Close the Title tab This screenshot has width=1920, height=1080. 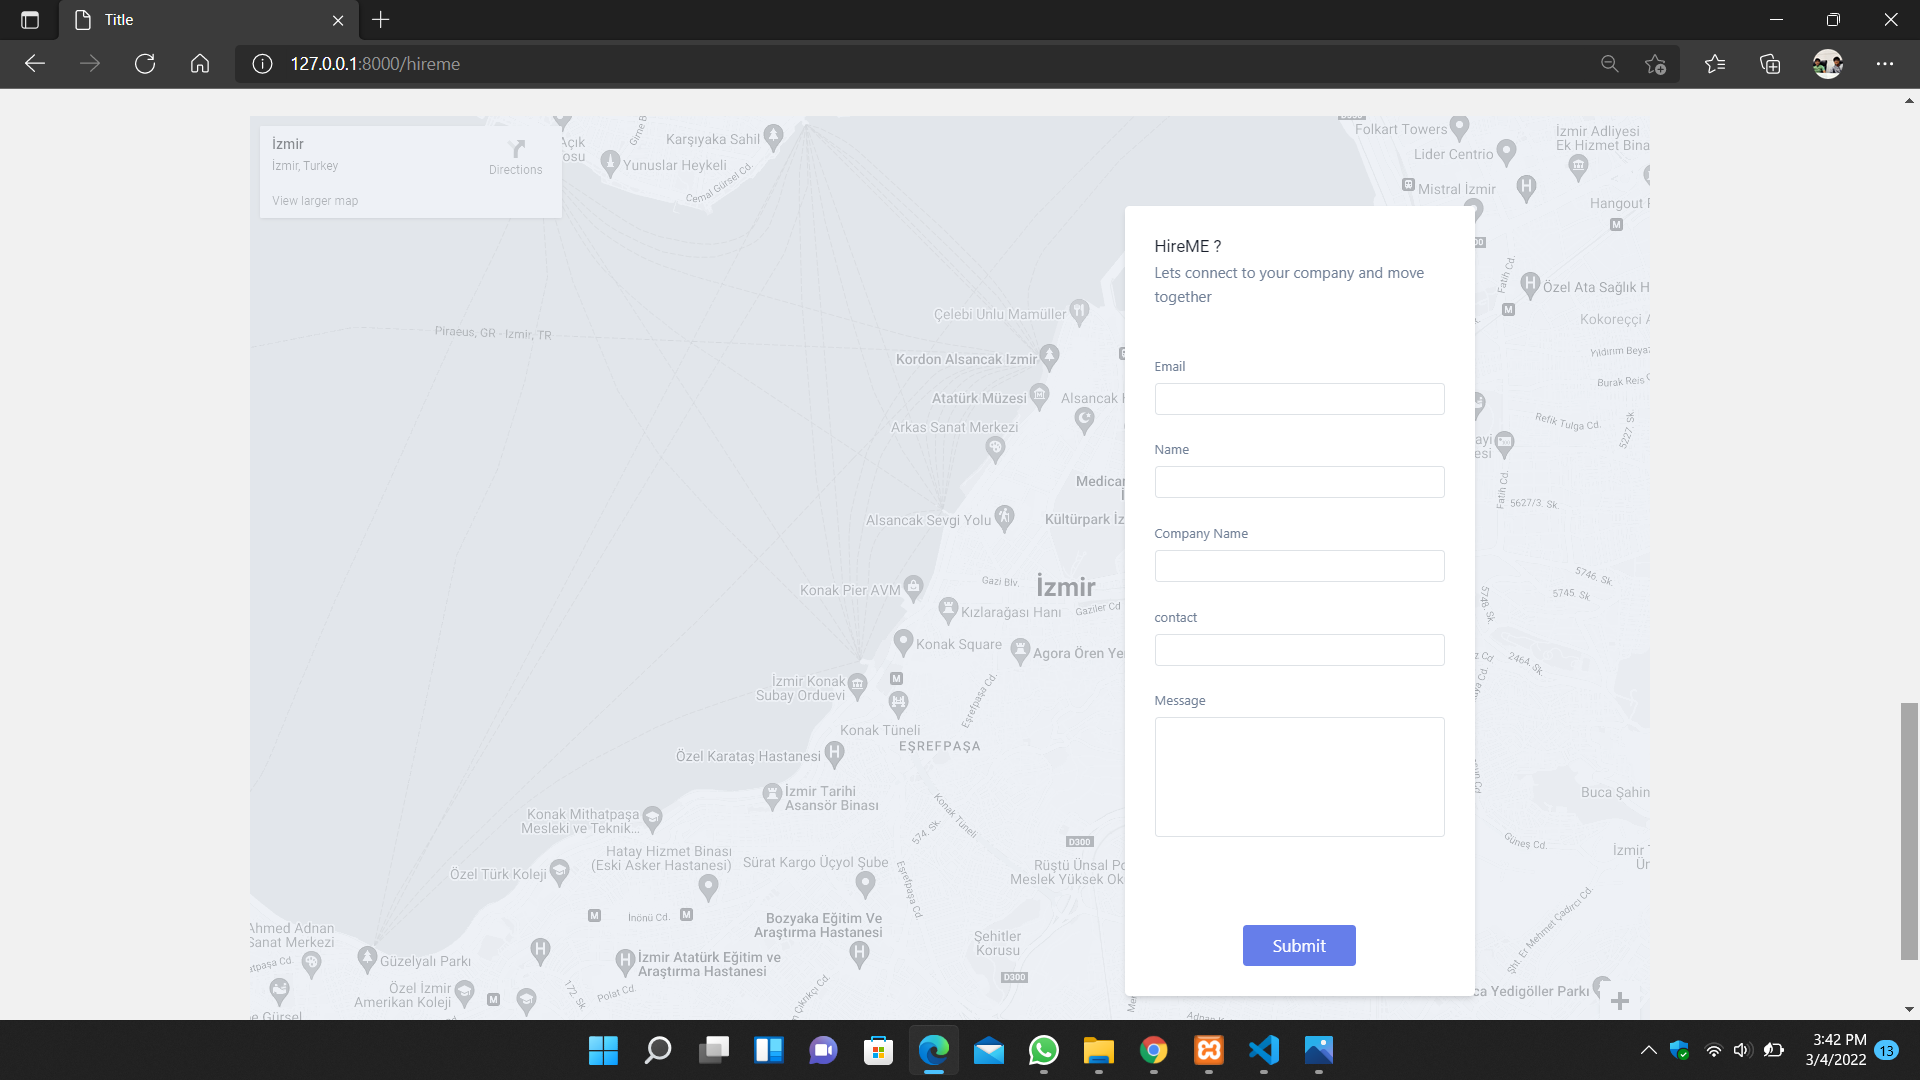(x=338, y=20)
